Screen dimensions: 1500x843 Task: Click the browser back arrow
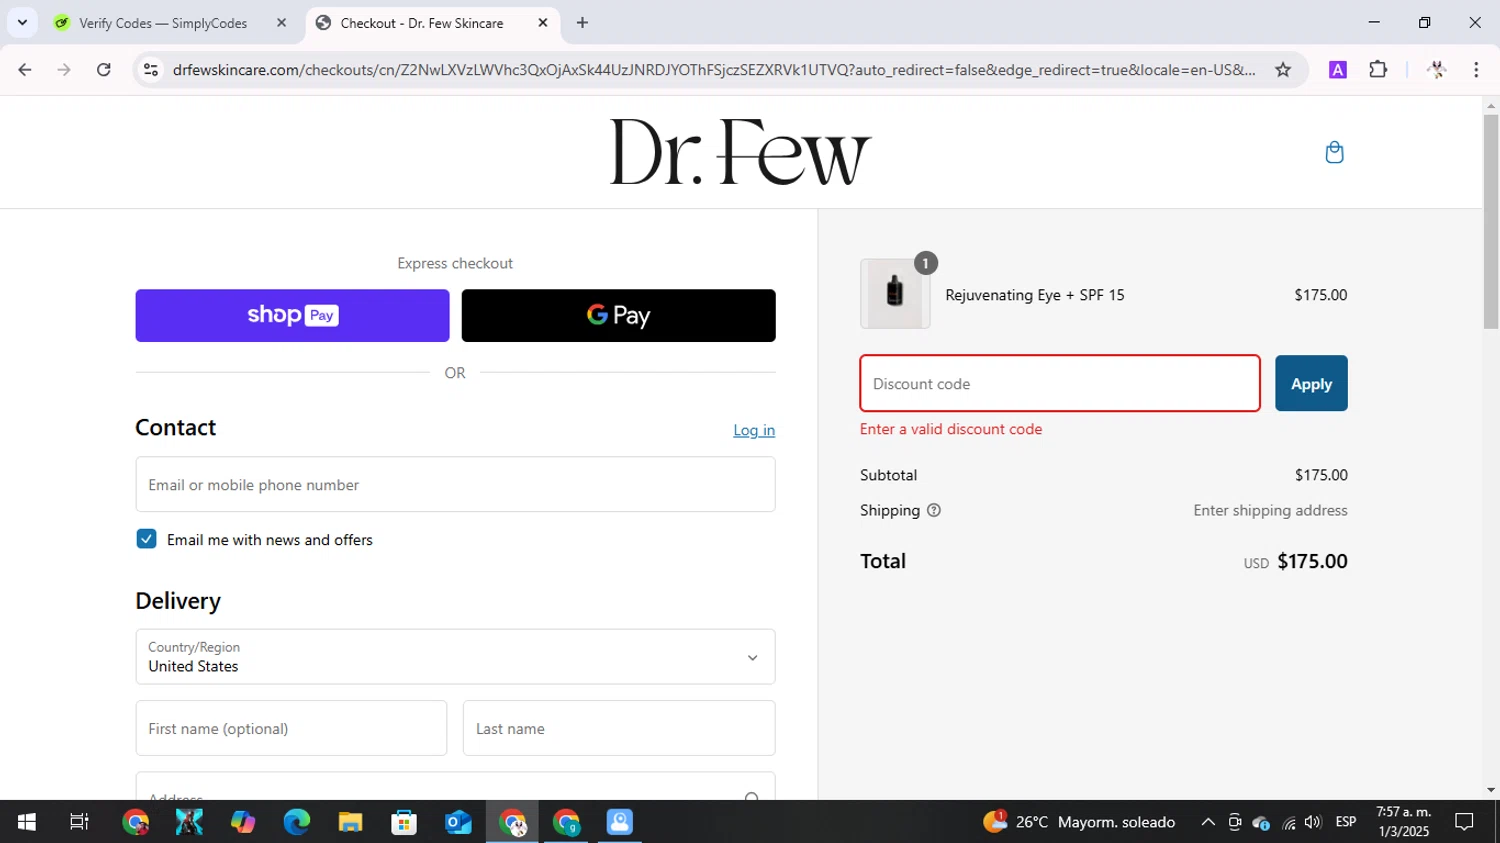pyautogui.click(x=25, y=70)
